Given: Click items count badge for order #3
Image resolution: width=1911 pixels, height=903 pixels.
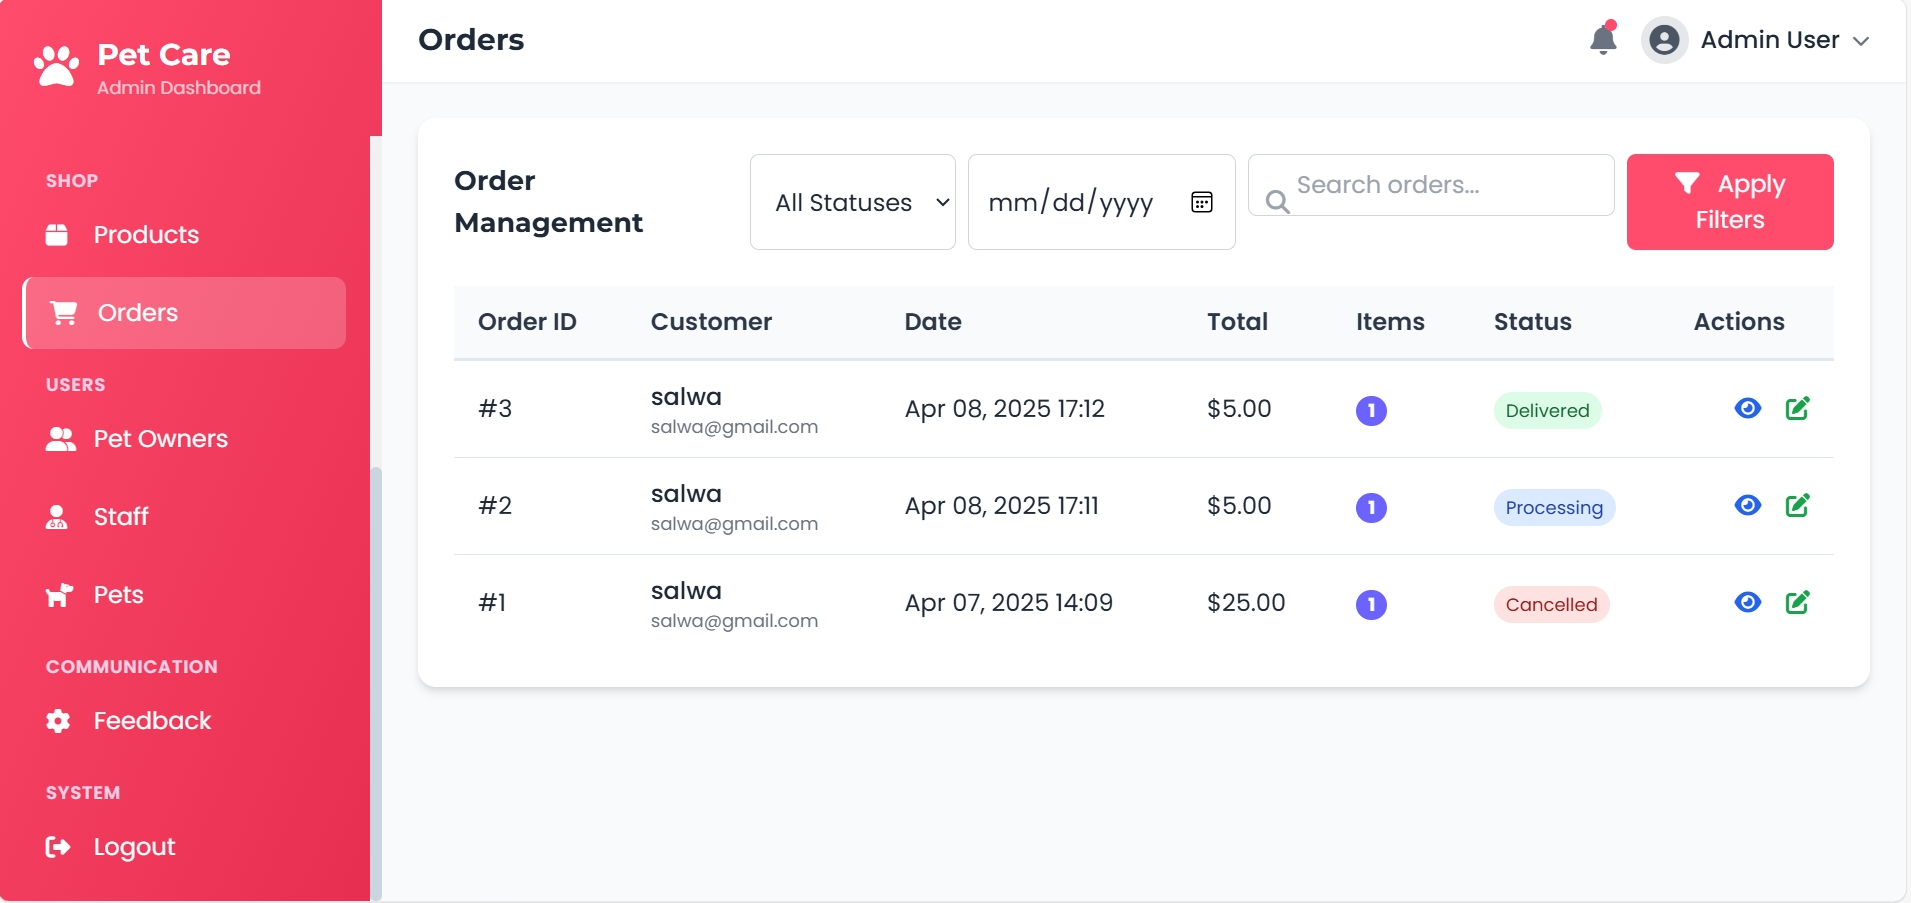Looking at the screenshot, I should coord(1371,411).
